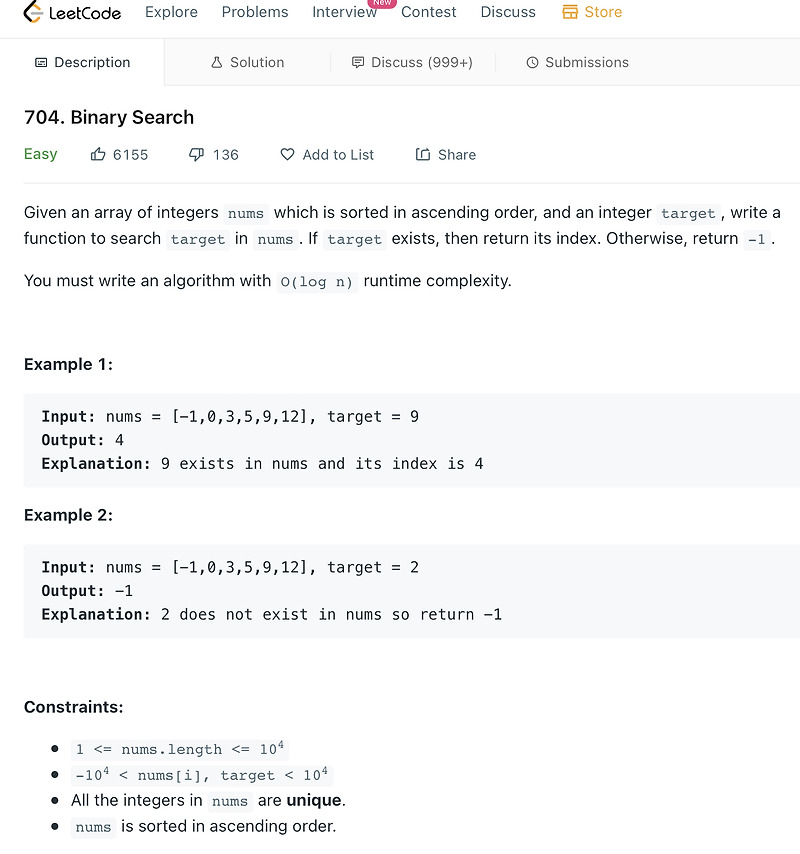The width and height of the screenshot is (800, 854).
Task: Open the Description tab
Action: (x=82, y=62)
